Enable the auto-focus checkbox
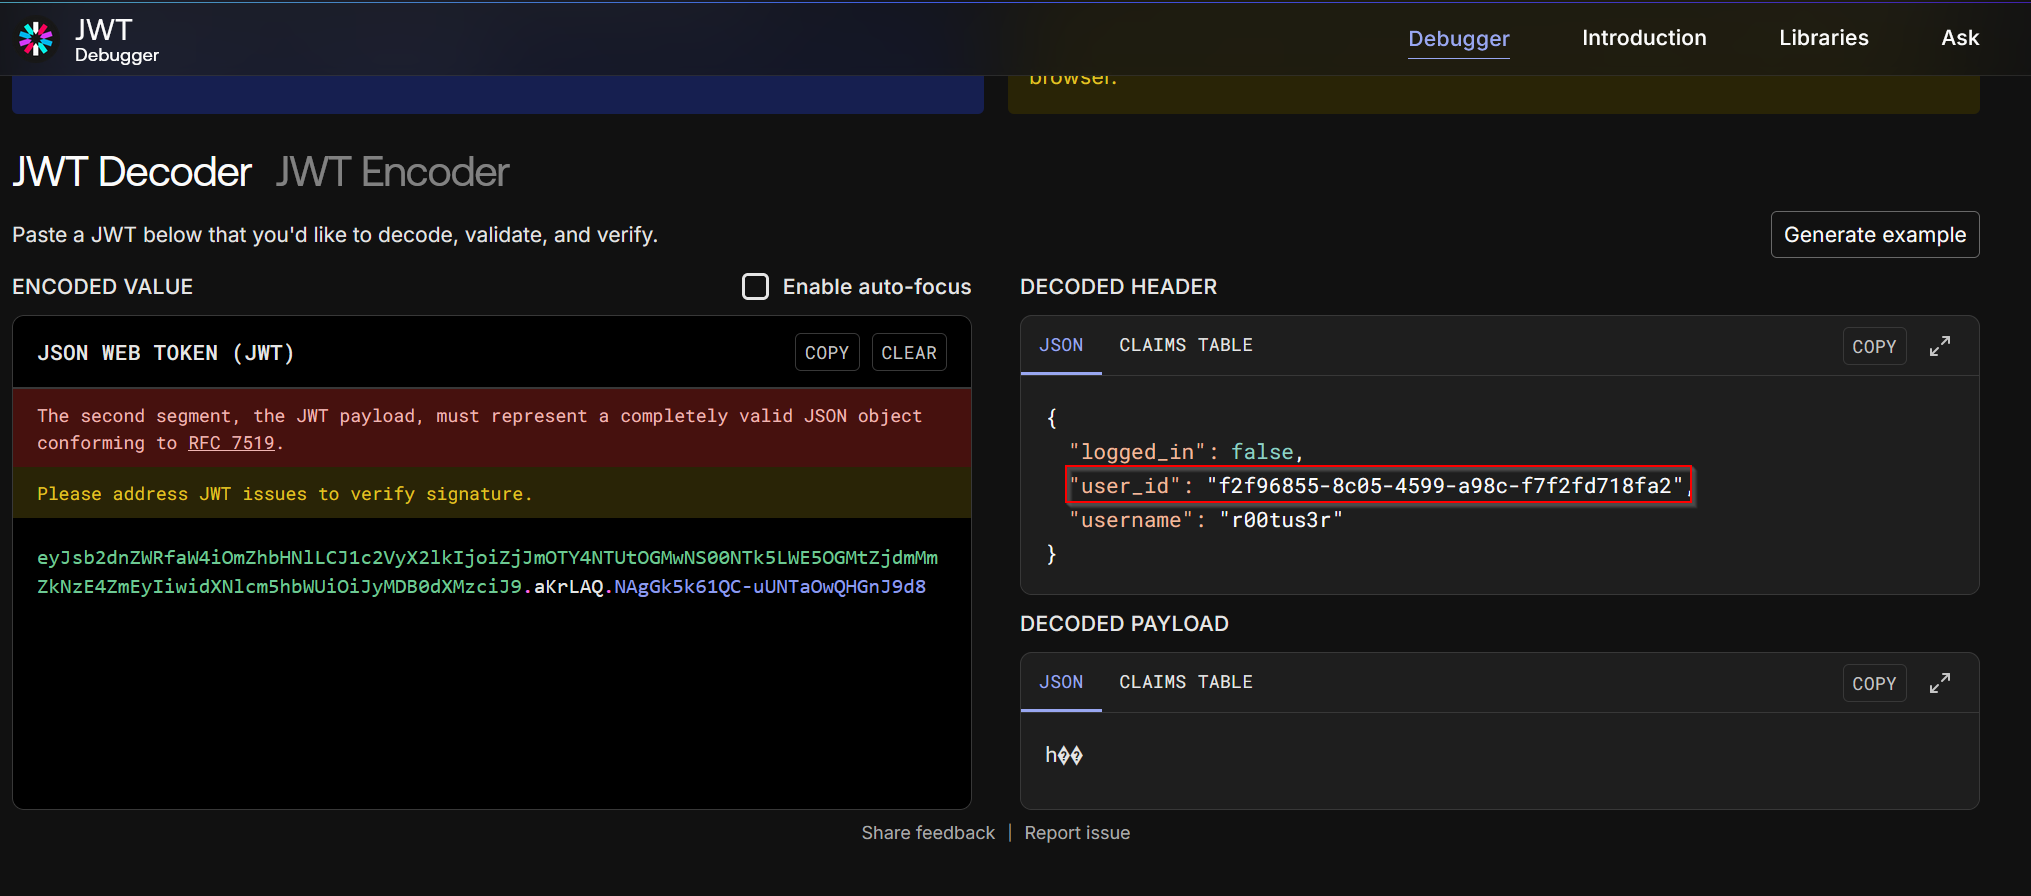Image resolution: width=2031 pixels, height=896 pixels. (755, 287)
